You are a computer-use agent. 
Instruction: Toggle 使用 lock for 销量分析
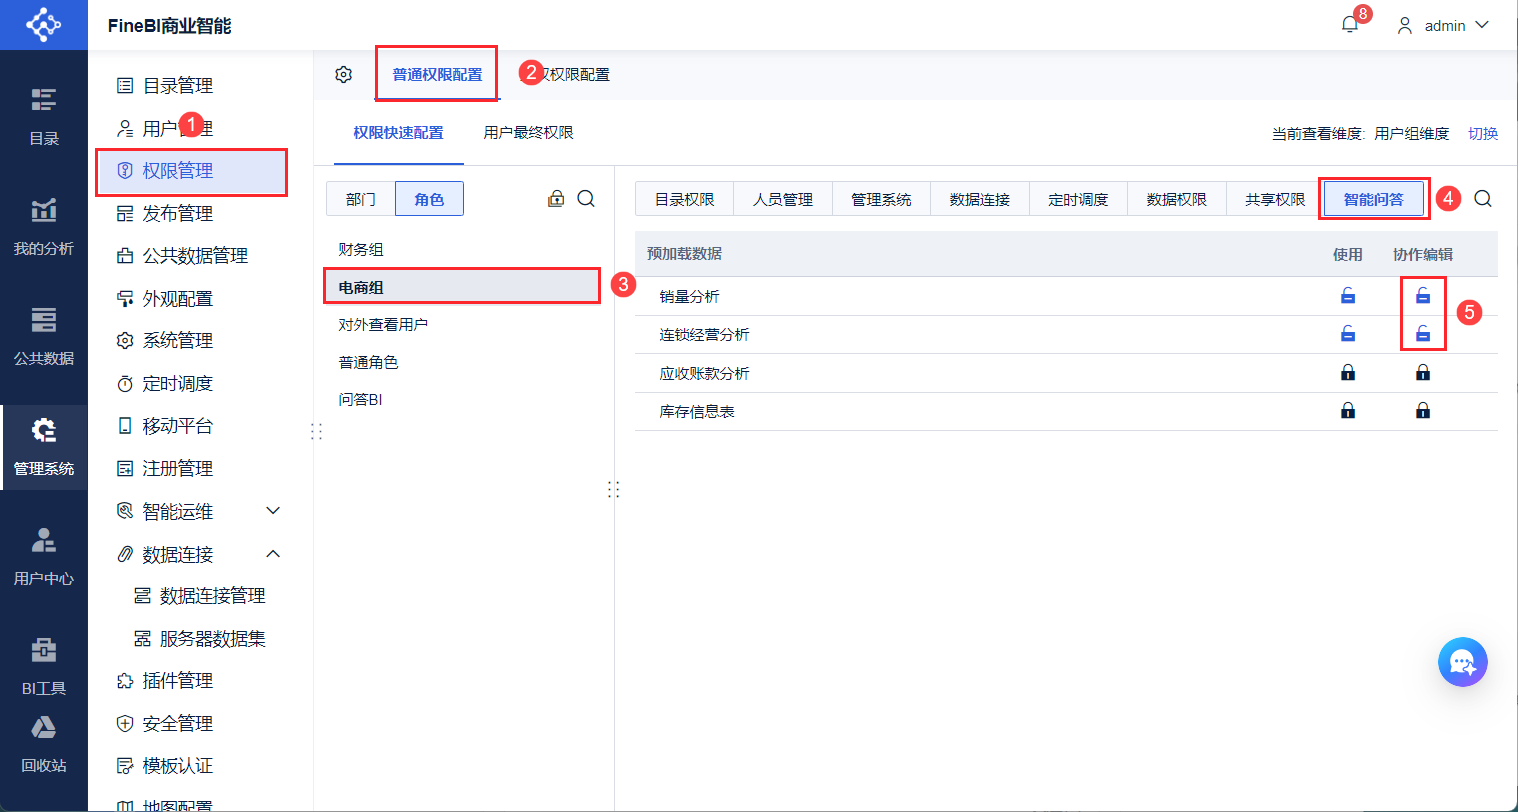tap(1348, 296)
